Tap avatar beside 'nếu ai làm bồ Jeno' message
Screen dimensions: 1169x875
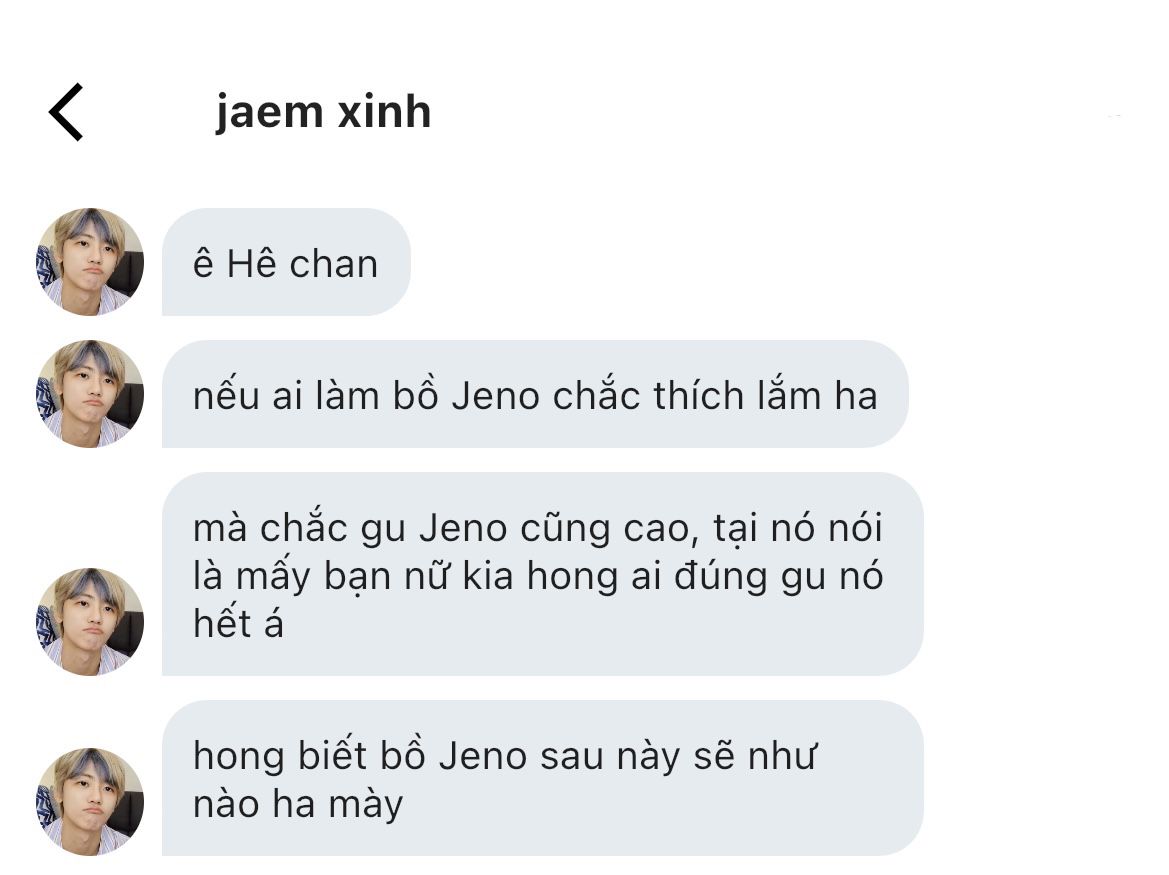click(x=89, y=394)
